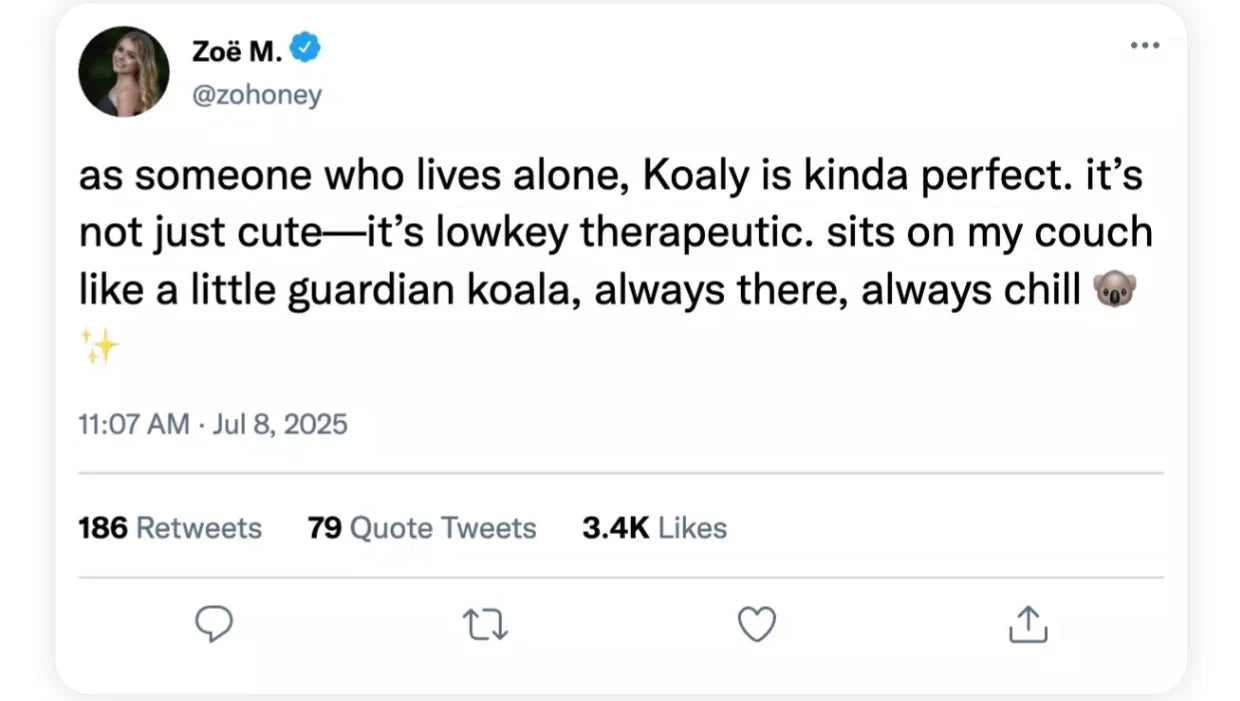
Task: Open the @zohoney handle link
Action: (255, 96)
